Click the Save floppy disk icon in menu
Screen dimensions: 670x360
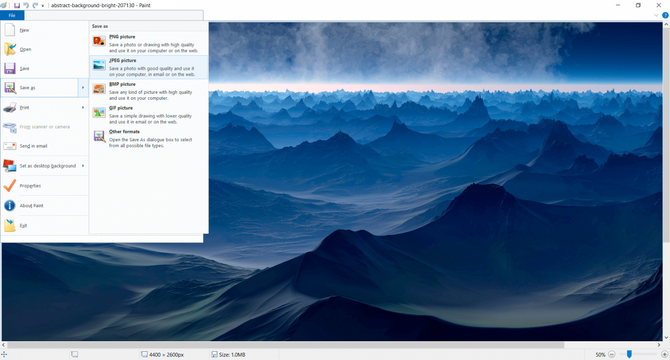point(10,68)
